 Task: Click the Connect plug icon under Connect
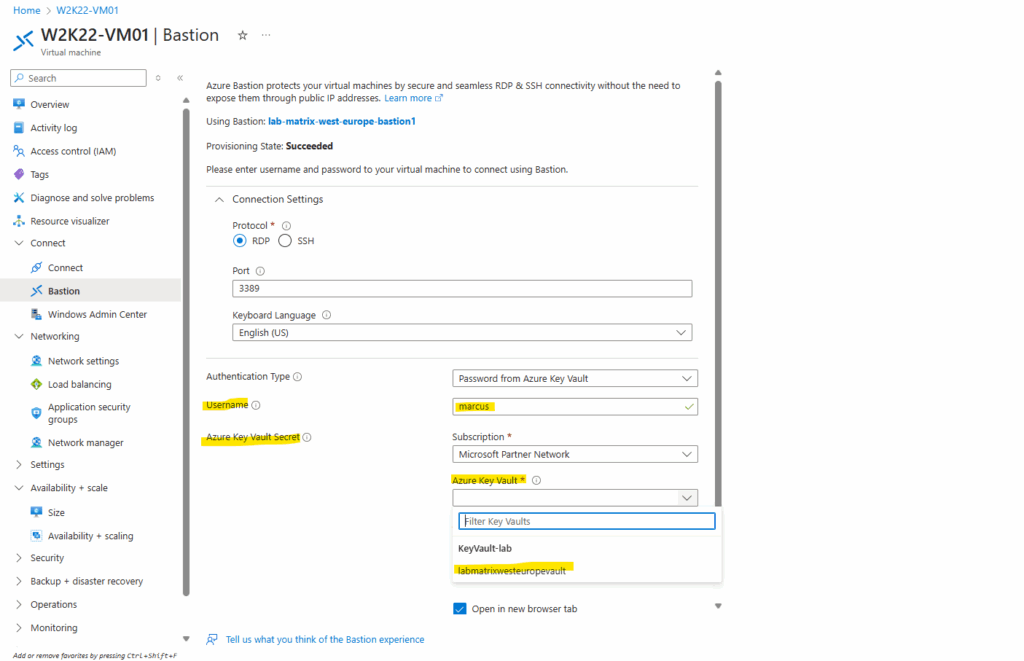point(37,267)
